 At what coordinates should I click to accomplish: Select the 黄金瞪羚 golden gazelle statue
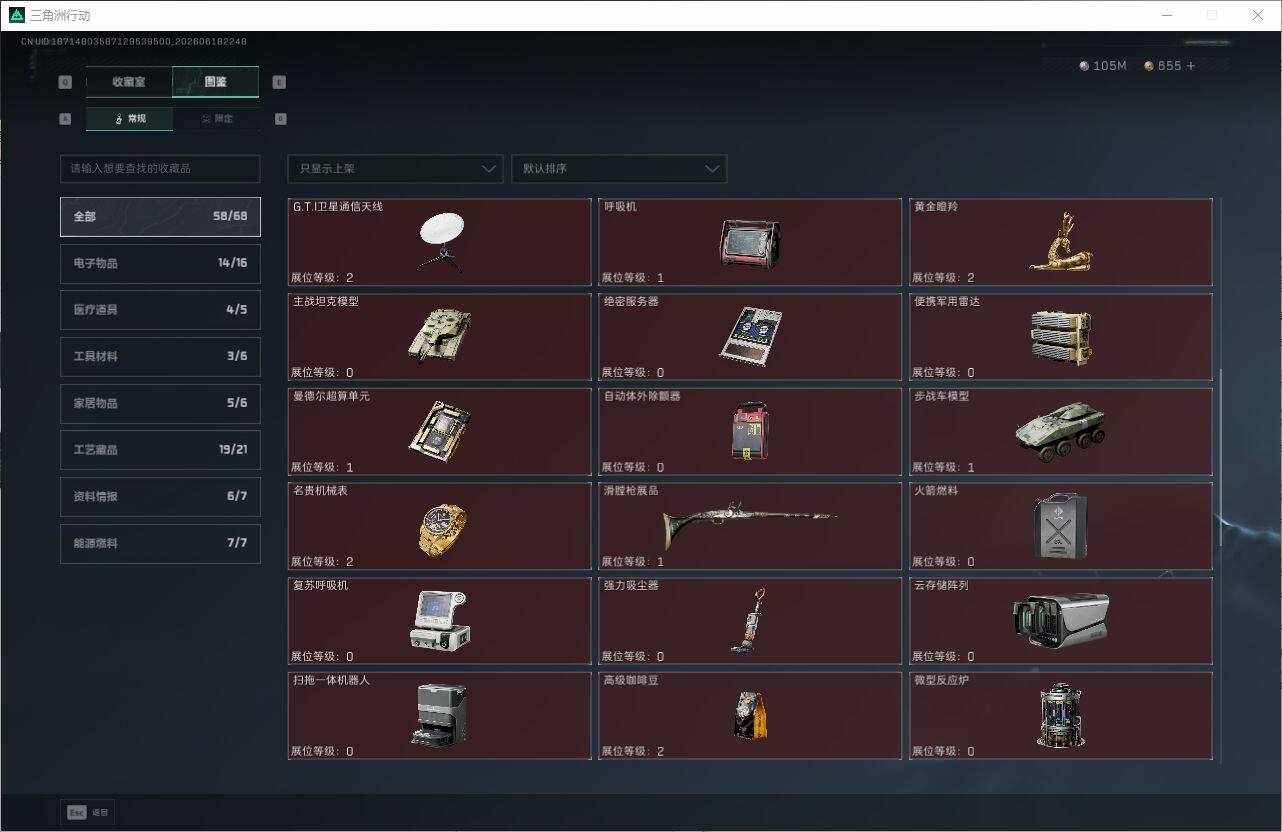1061,242
